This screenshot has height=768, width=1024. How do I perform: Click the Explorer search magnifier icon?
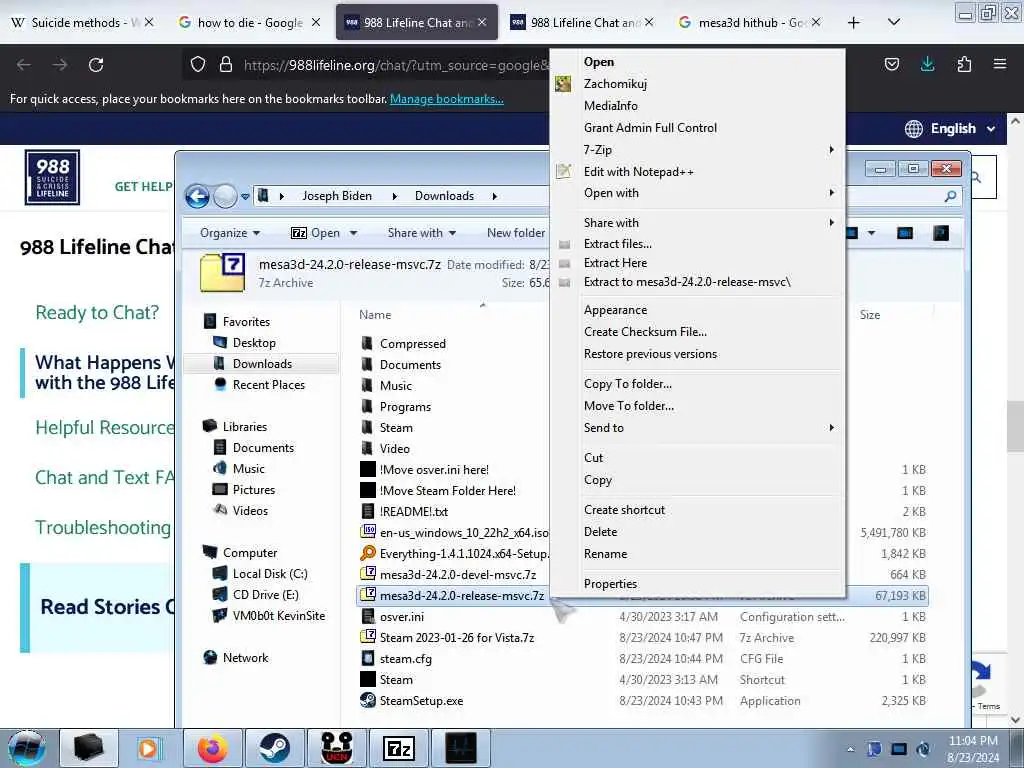tap(950, 195)
